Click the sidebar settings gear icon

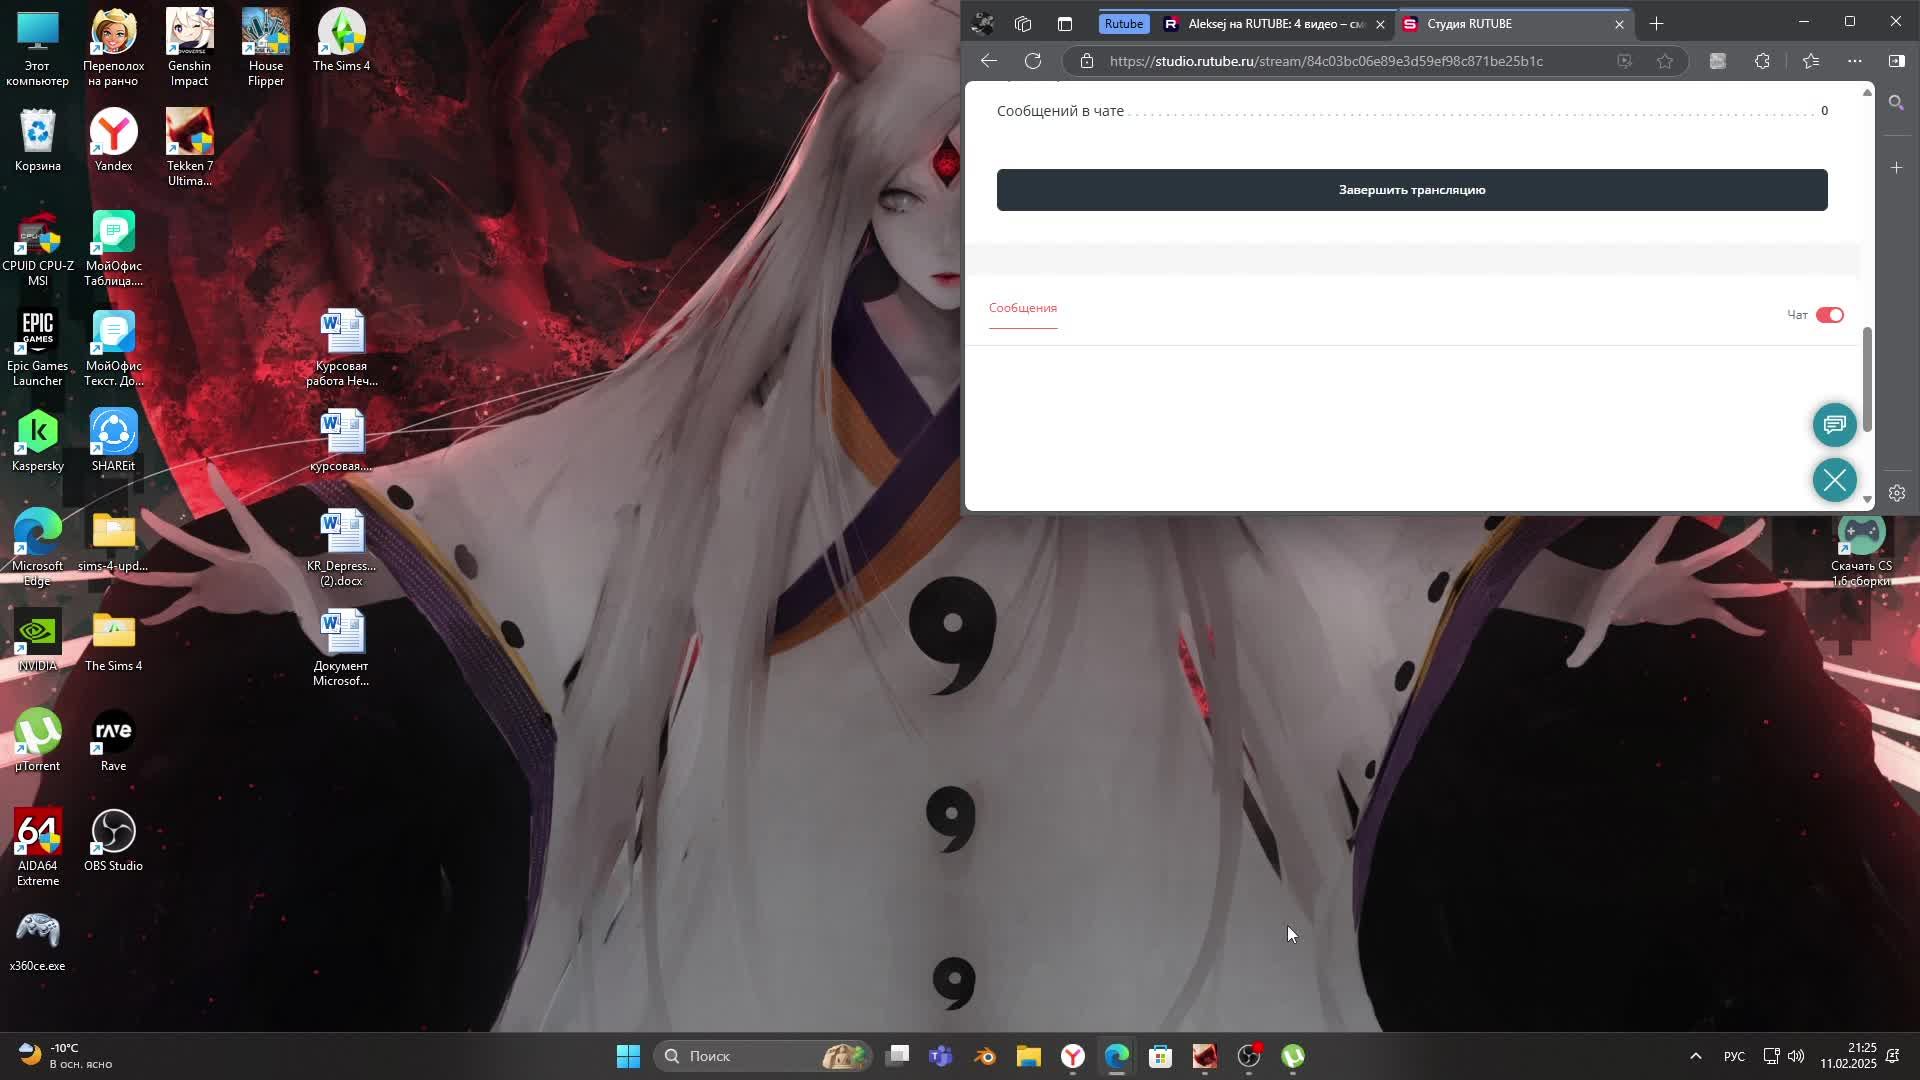click(1896, 493)
